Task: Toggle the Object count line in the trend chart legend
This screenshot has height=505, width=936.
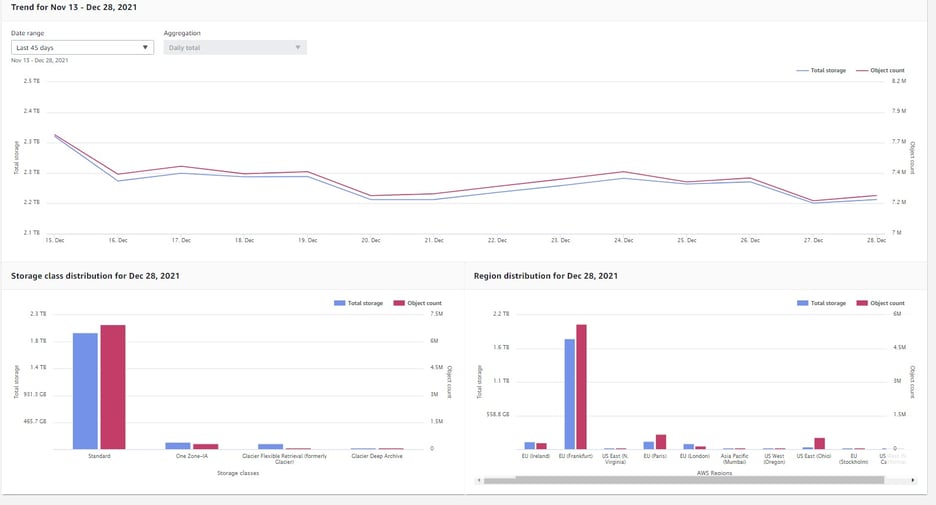Action: click(x=880, y=71)
